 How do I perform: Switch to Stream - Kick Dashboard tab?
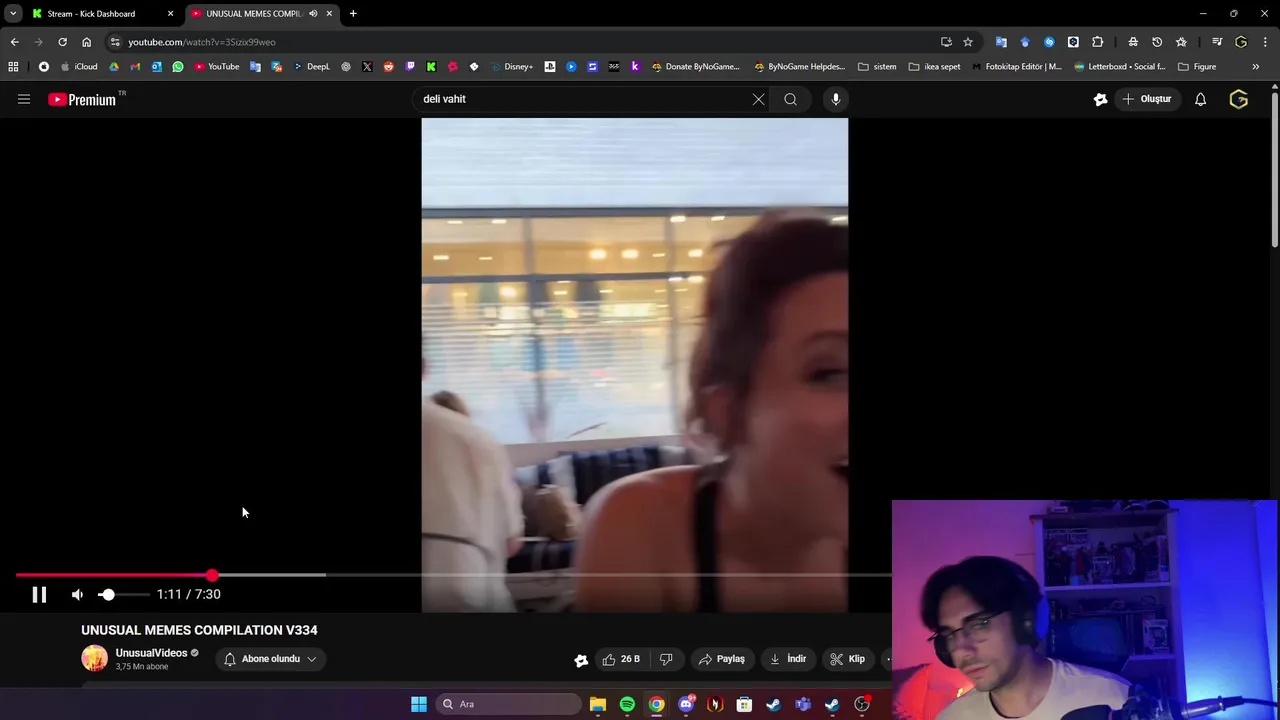(100, 14)
